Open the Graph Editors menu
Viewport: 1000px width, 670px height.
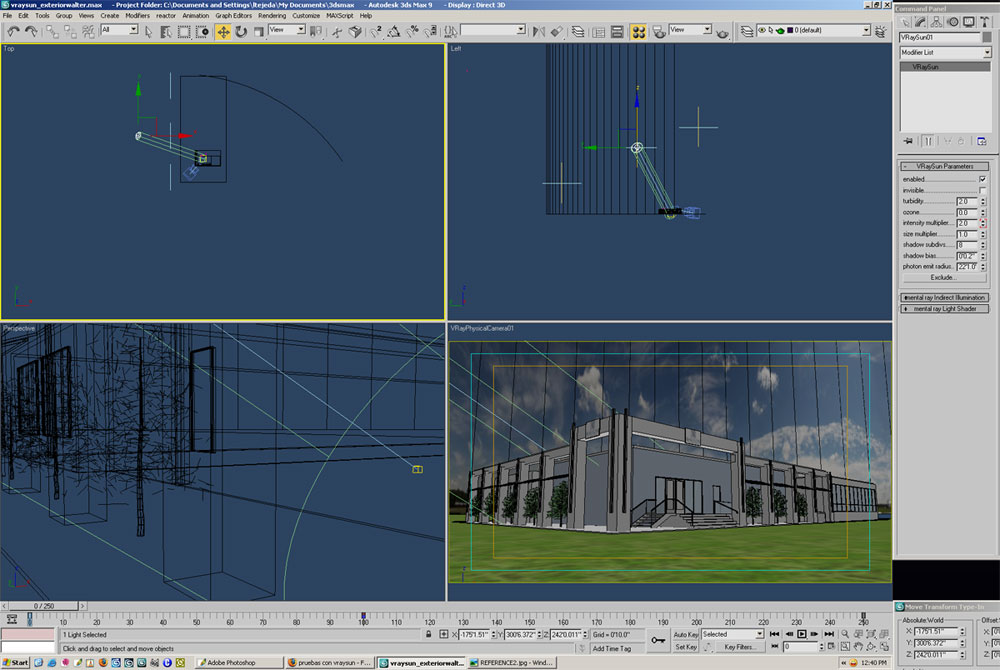click(x=233, y=15)
